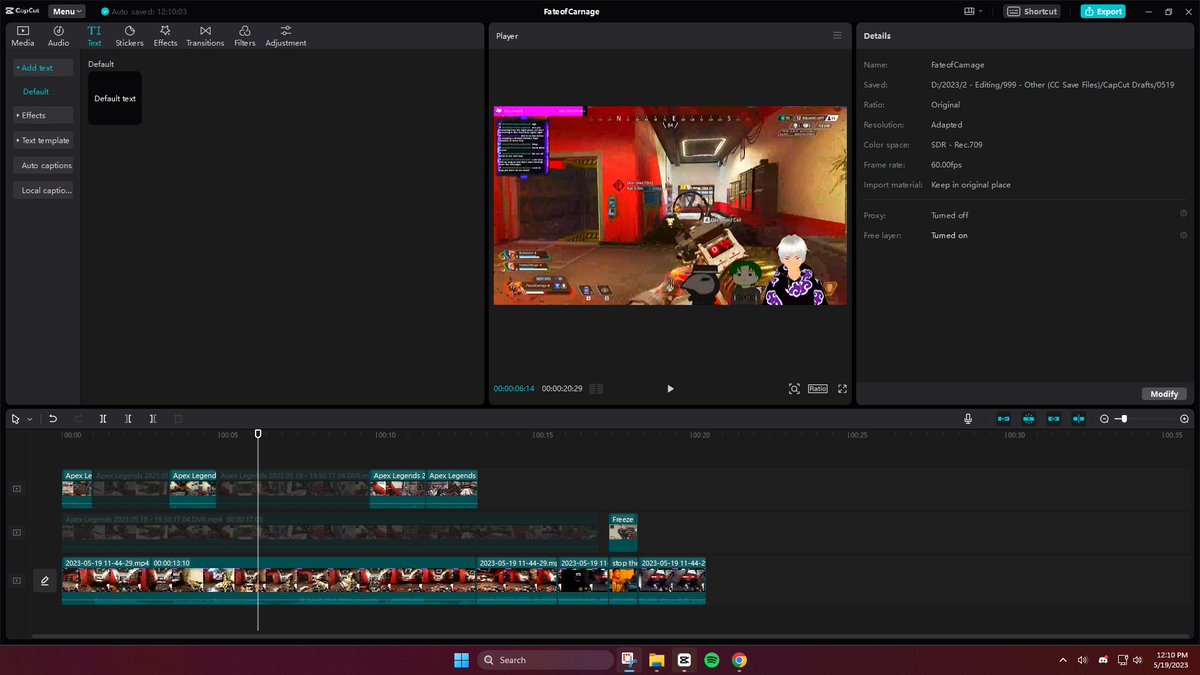Switch to the Filters tab
The image size is (1200, 675).
coord(245,37)
